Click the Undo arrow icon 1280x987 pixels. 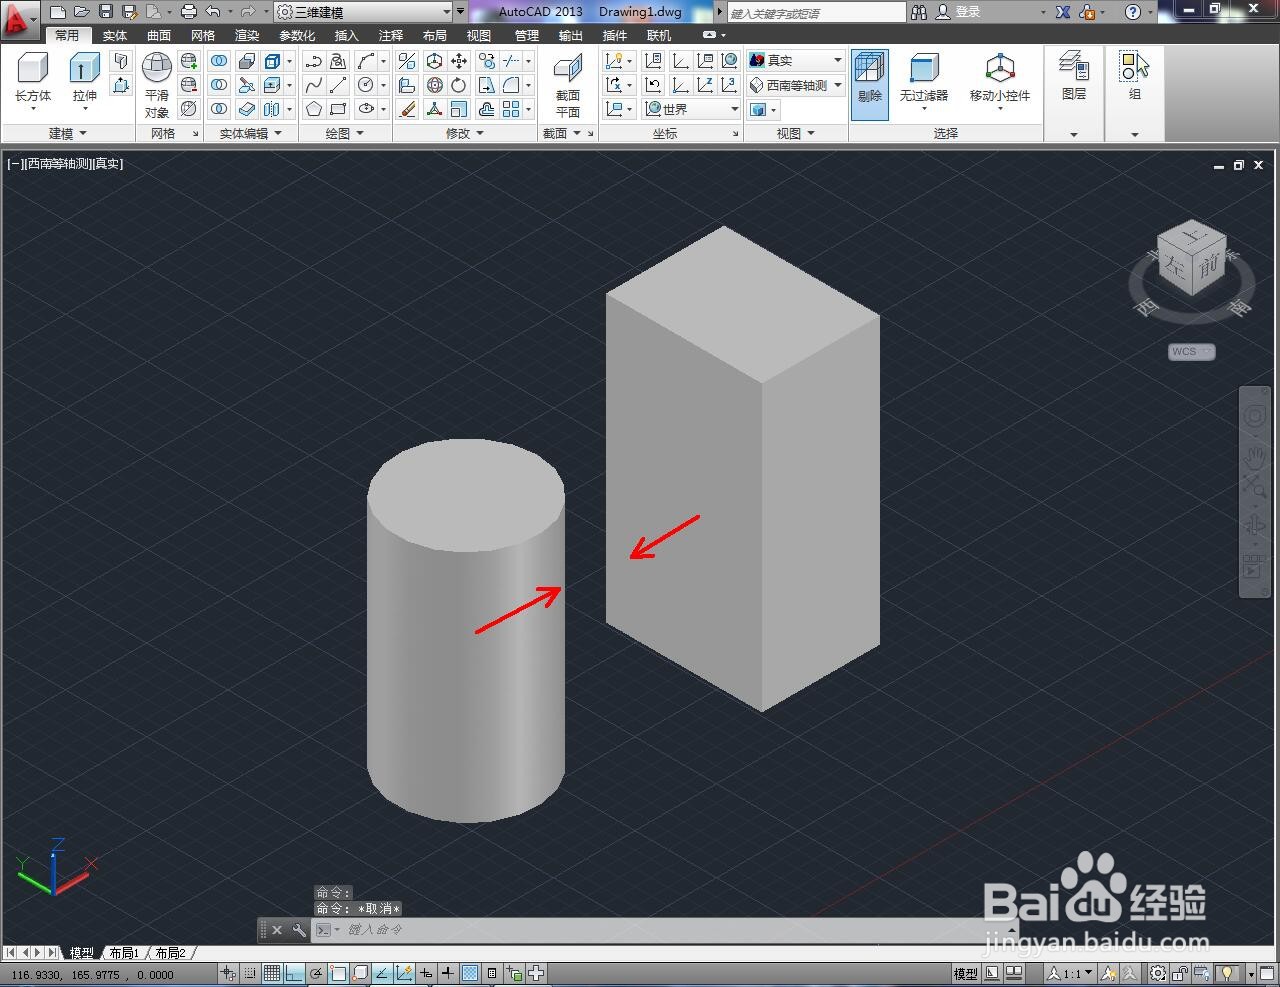coord(213,12)
